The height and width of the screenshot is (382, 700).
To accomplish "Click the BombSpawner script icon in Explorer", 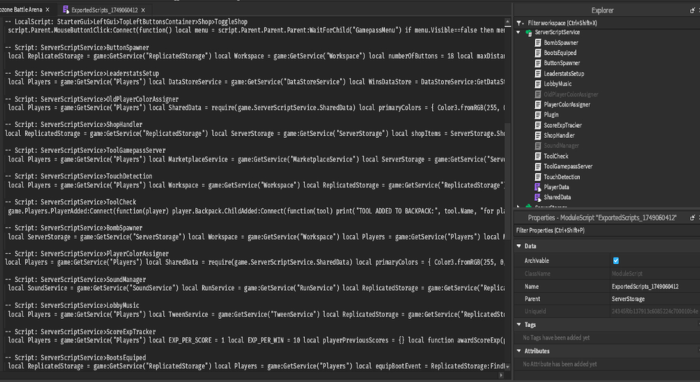I will pyautogui.click(x=538, y=43).
